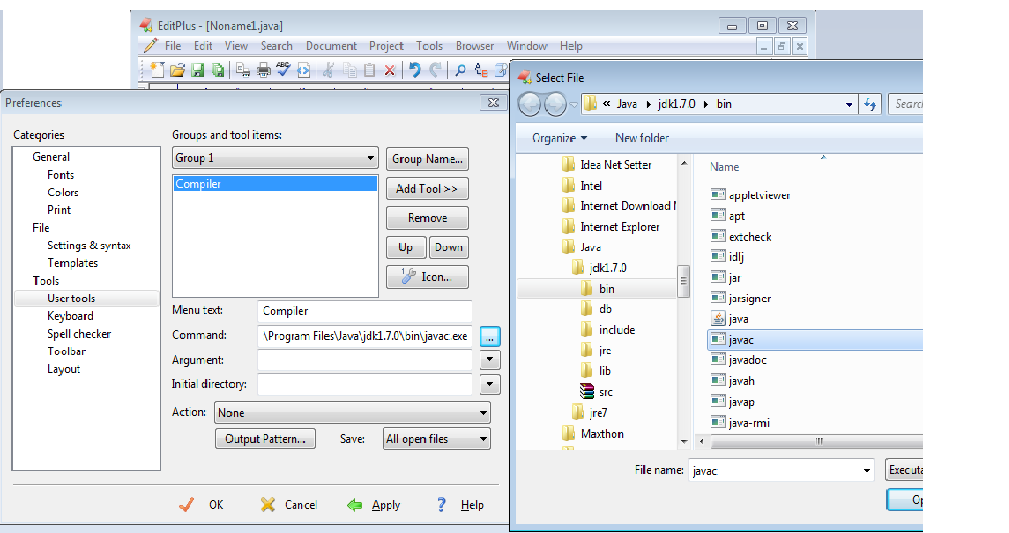Image resolution: width=1009 pixels, height=533 pixels.
Task: Click Refresh icon beside address bar
Action: tap(870, 104)
